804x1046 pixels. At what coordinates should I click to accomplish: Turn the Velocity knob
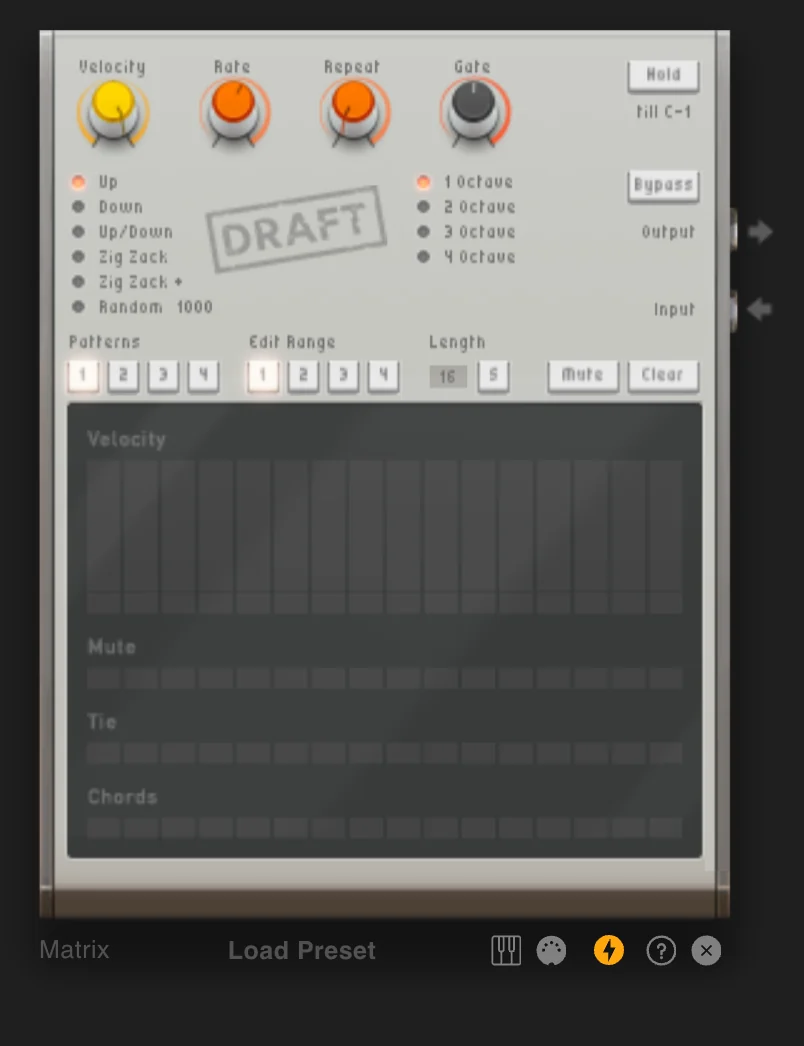[x=113, y=108]
